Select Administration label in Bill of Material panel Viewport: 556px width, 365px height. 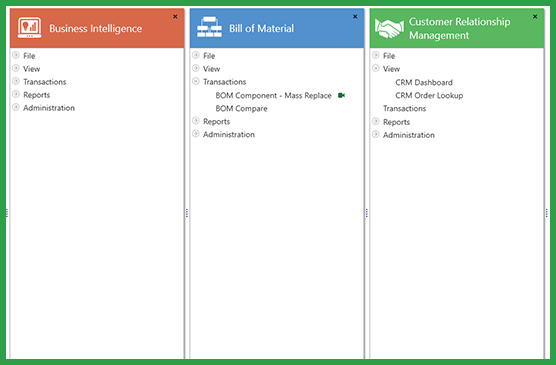(229, 134)
